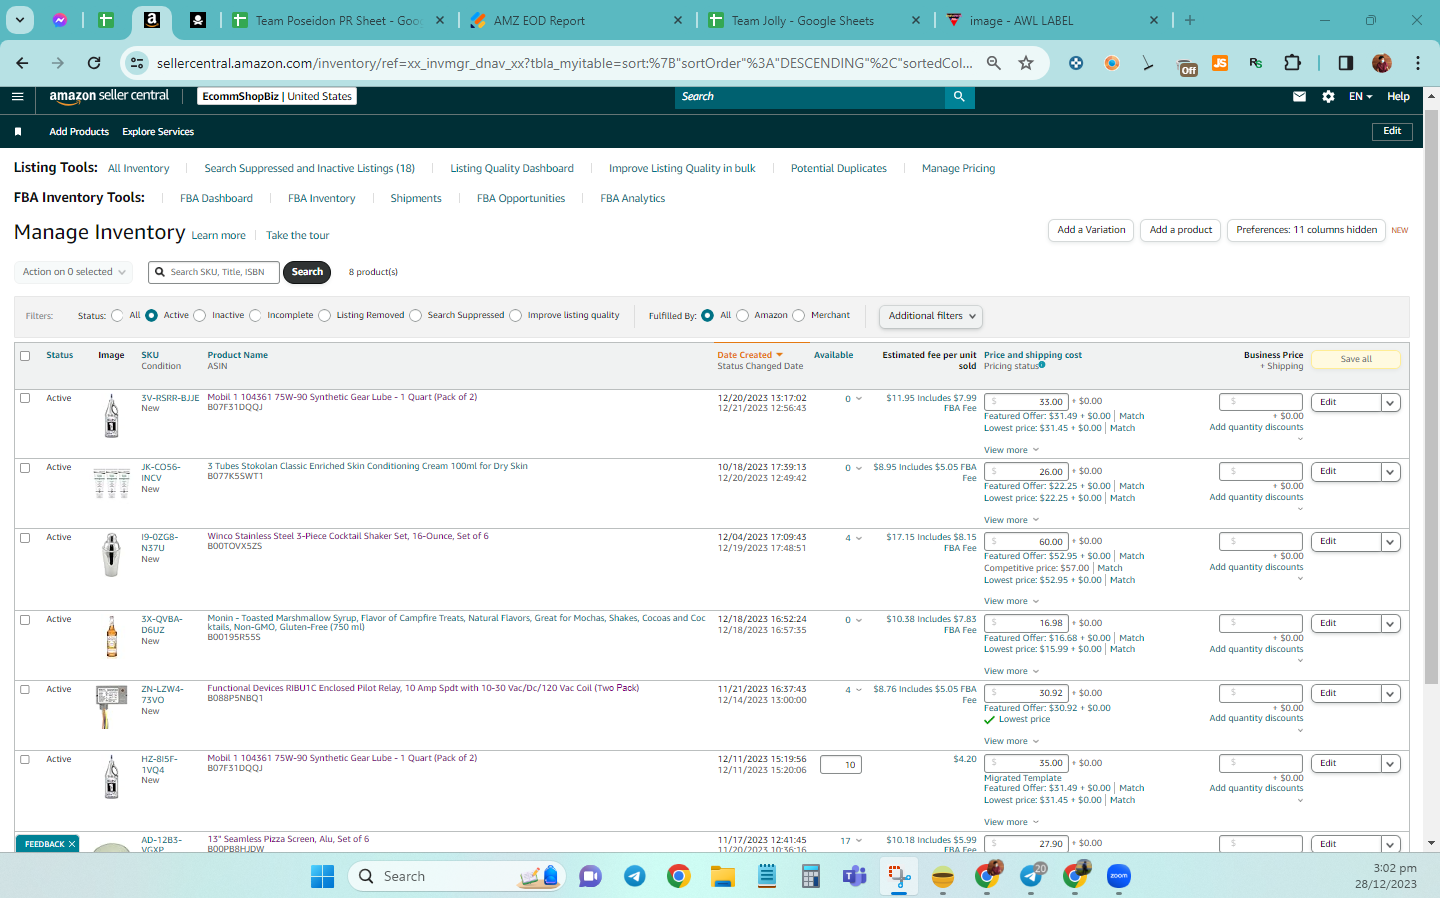Click the 'Add a Variation' button
The height and width of the screenshot is (898, 1440).
click(1091, 230)
